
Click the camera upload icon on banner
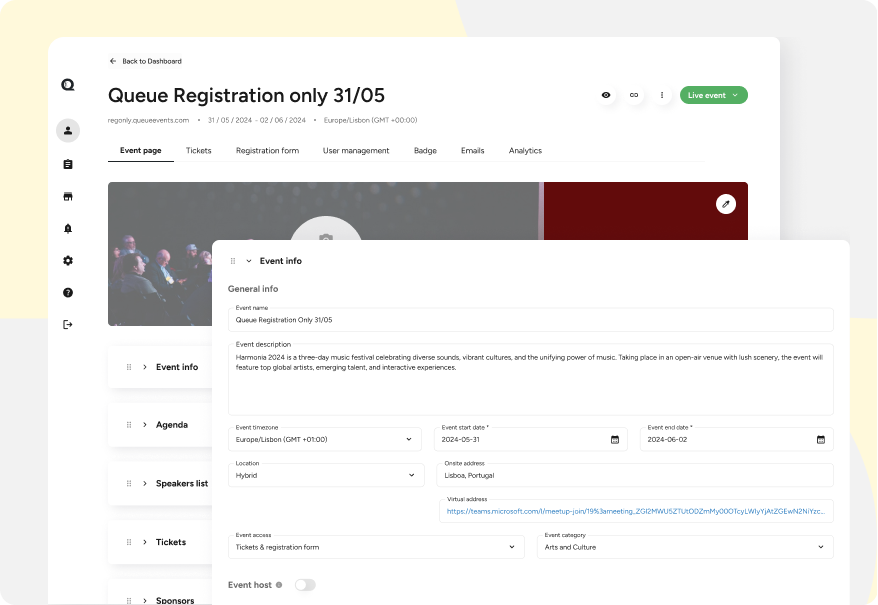326,238
